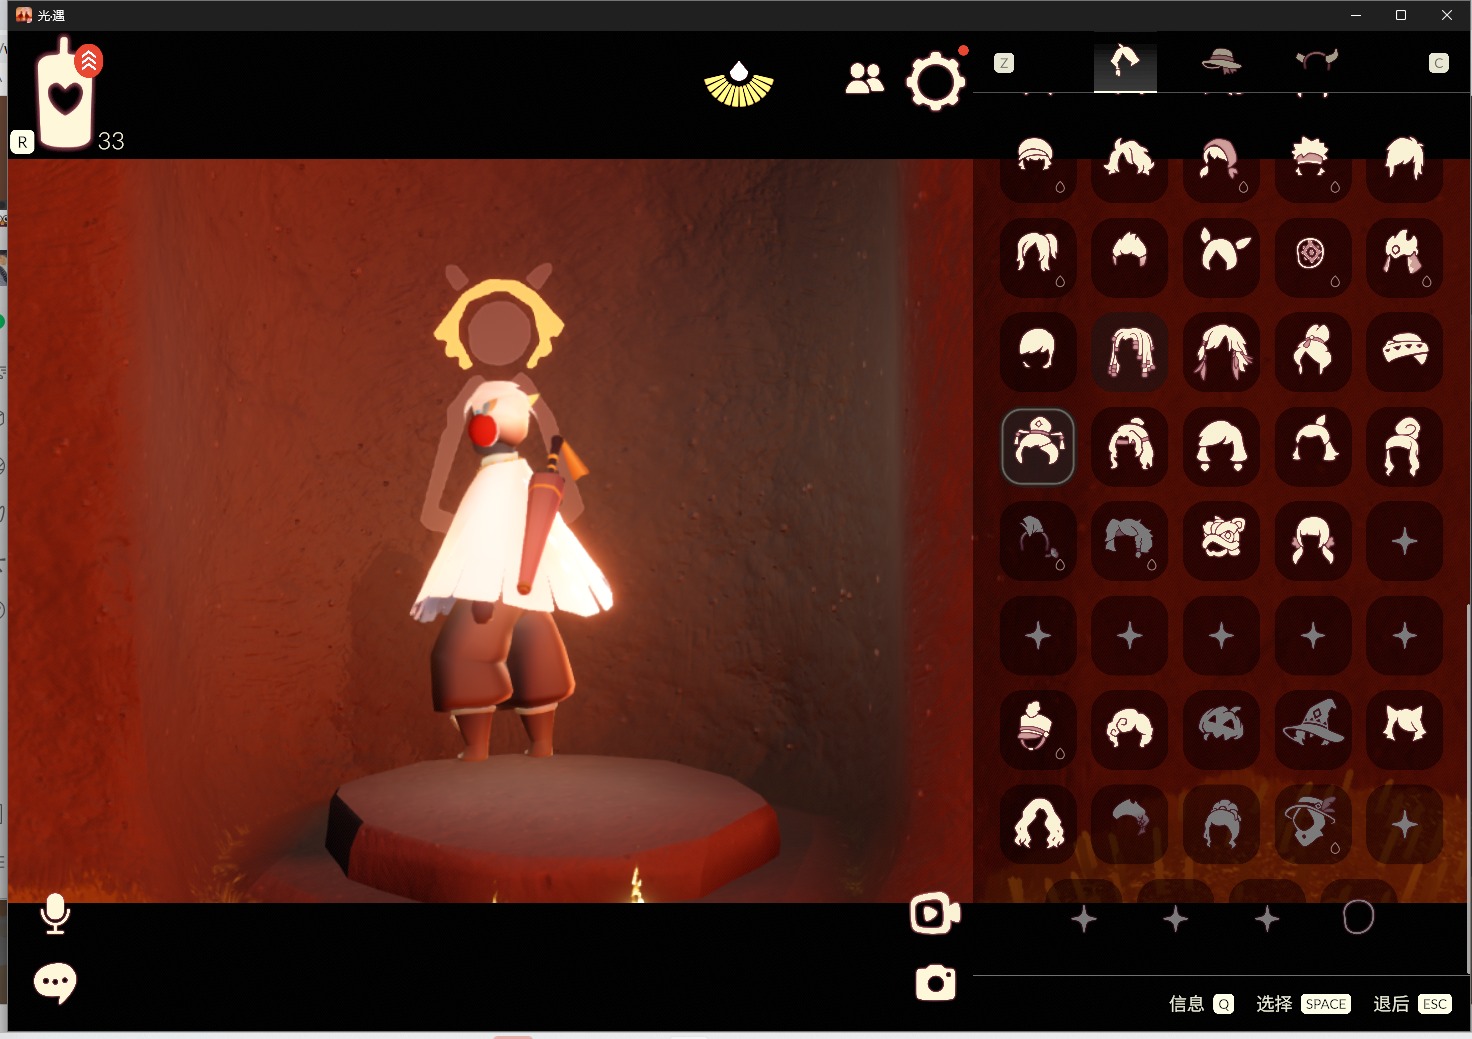Click the hairstyle list scrollbar
The image size is (1472, 1039).
pyautogui.click(x=1468, y=789)
